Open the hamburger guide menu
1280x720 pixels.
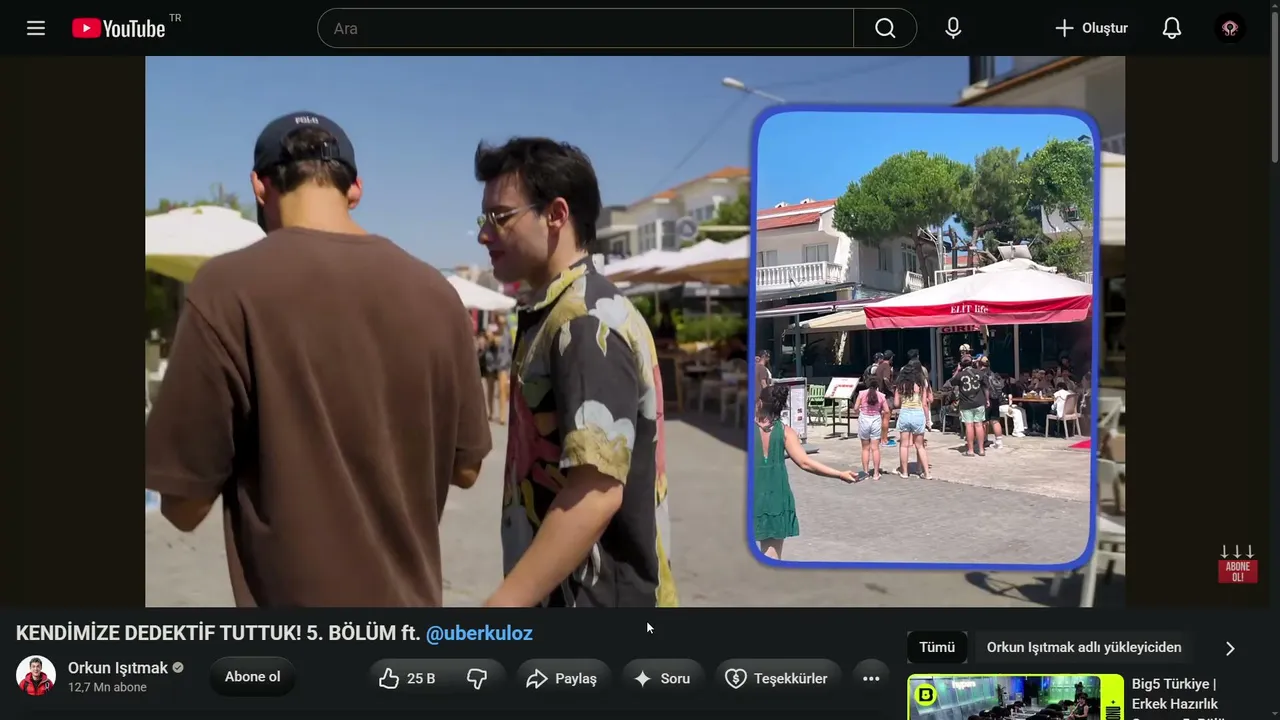click(x=36, y=28)
